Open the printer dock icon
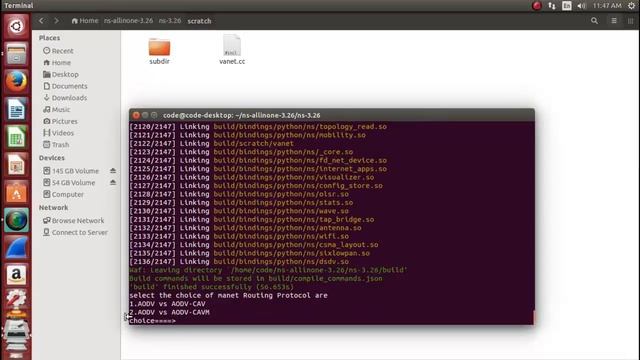 tap(16, 331)
